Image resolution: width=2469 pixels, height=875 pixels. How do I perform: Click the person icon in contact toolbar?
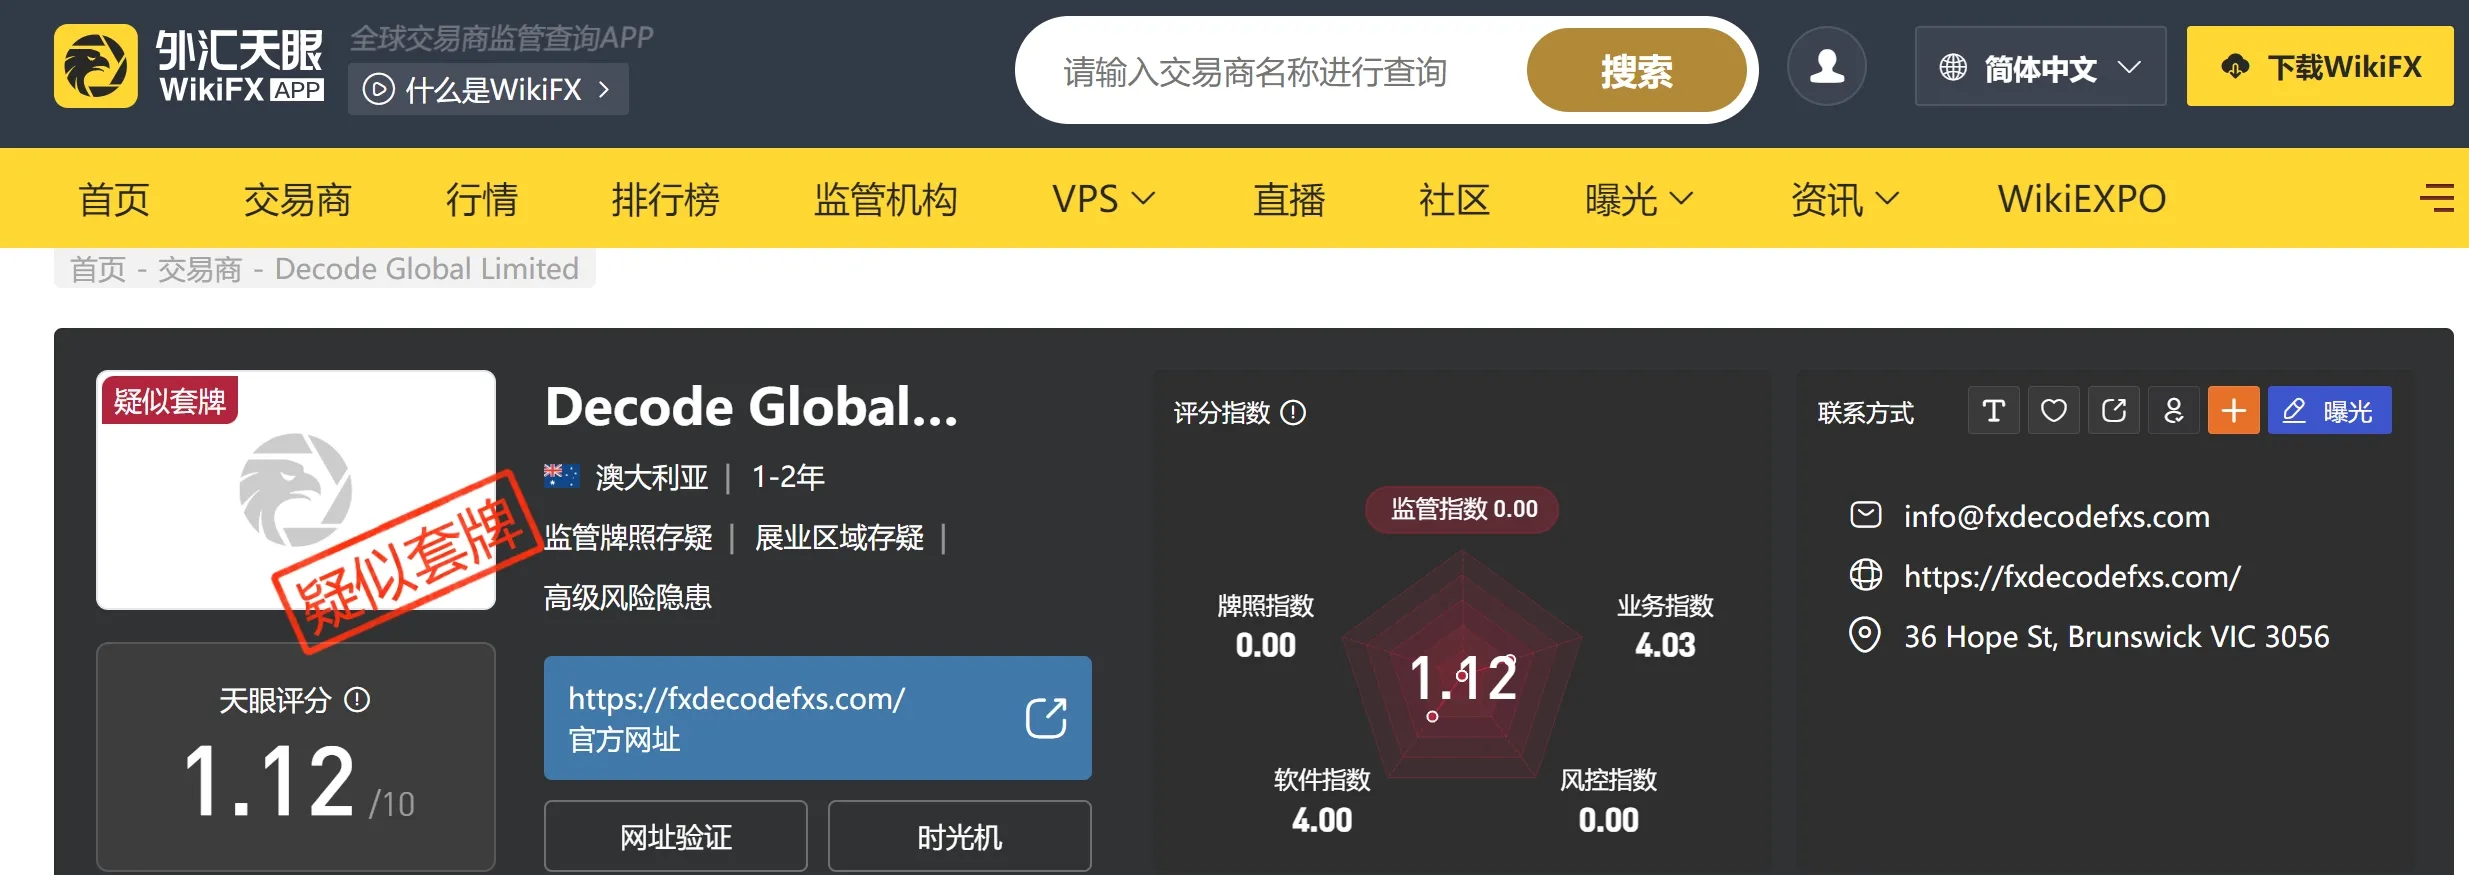[x=2173, y=410]
